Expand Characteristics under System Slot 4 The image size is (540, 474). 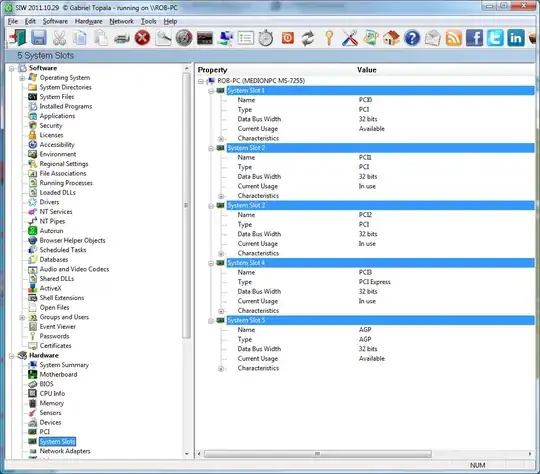point(221,311)
